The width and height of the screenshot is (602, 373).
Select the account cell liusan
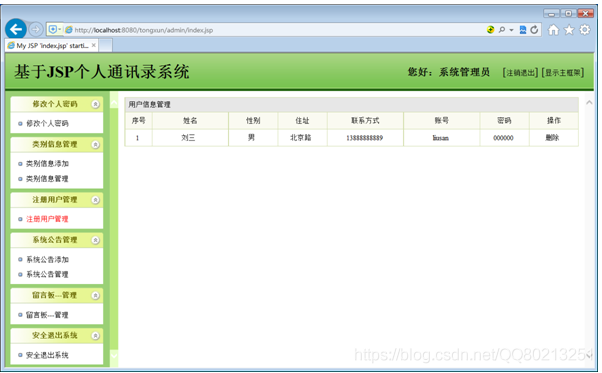(441, 138)
